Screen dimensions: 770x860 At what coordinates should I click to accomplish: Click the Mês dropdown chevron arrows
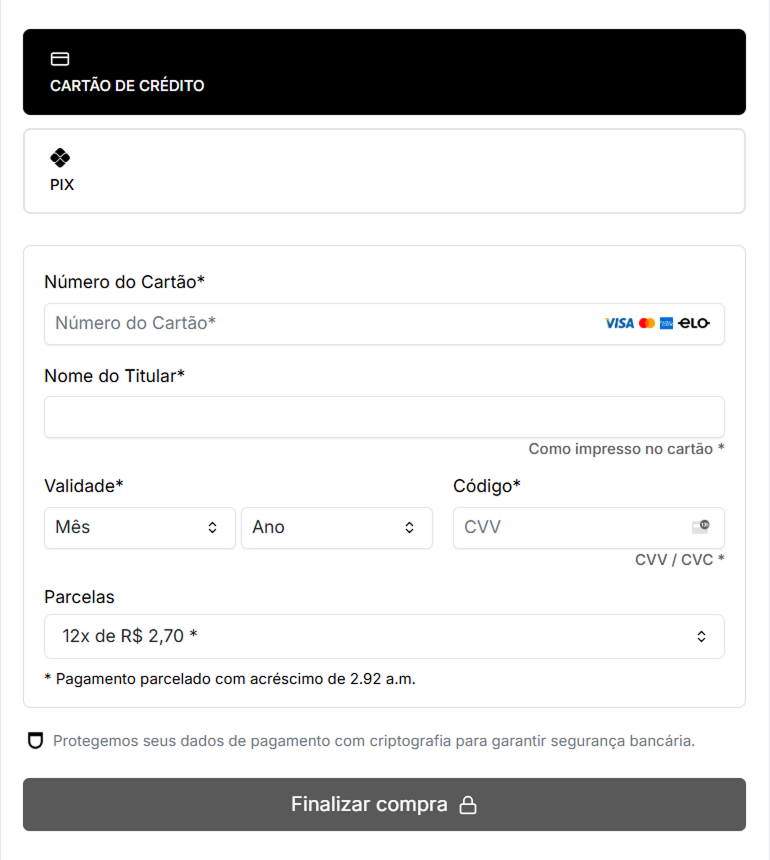pyautogui.click(x=212, y=528)
